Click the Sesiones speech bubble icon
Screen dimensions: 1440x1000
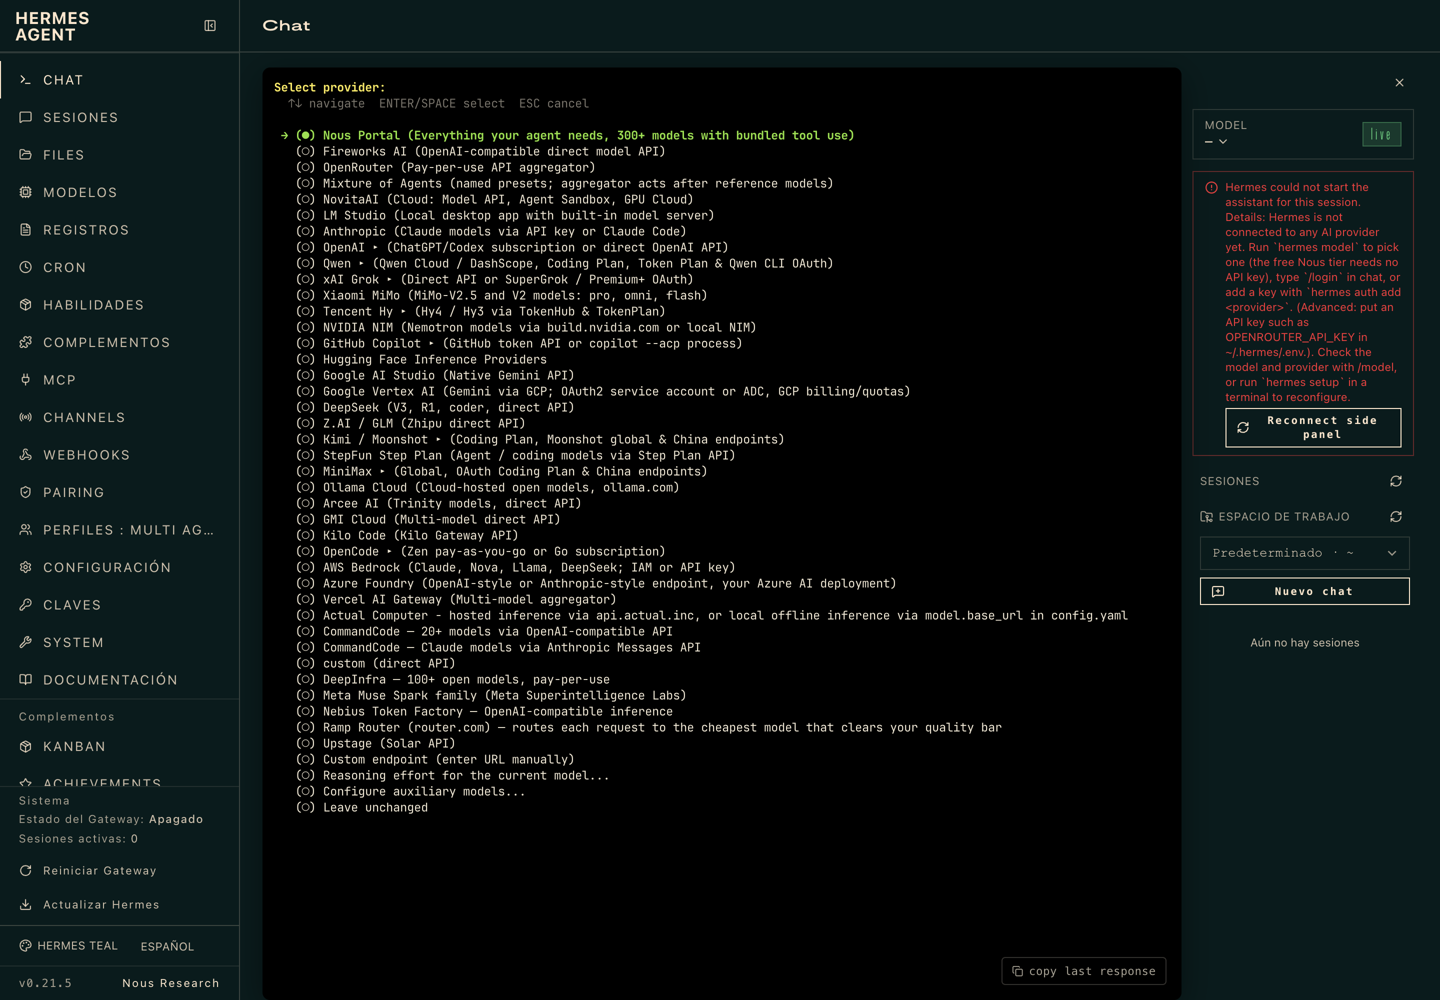(26, 117)
